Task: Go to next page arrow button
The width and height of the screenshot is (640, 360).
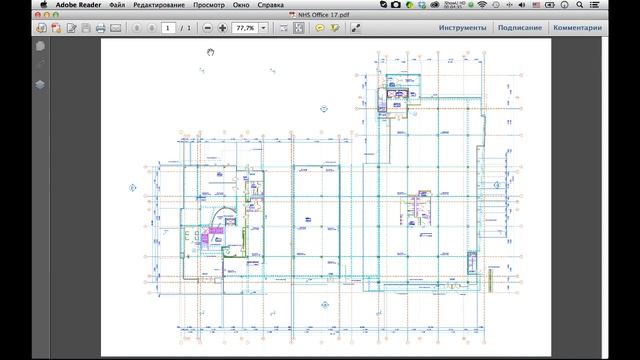Action: click(x=151, y=28)
